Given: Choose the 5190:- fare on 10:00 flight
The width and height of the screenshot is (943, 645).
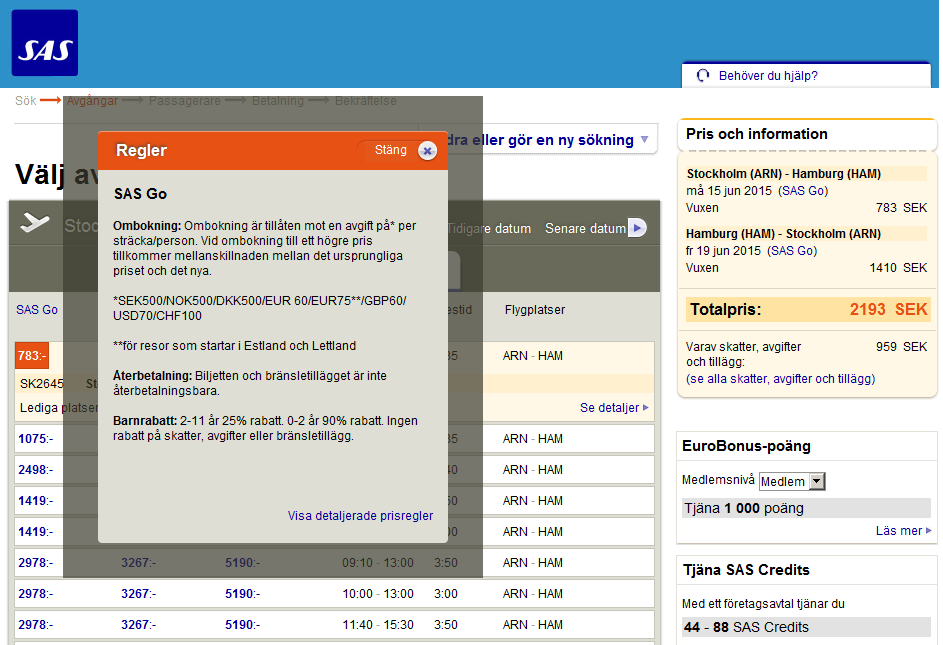Looking at the screenshot, I should [242, 594].
